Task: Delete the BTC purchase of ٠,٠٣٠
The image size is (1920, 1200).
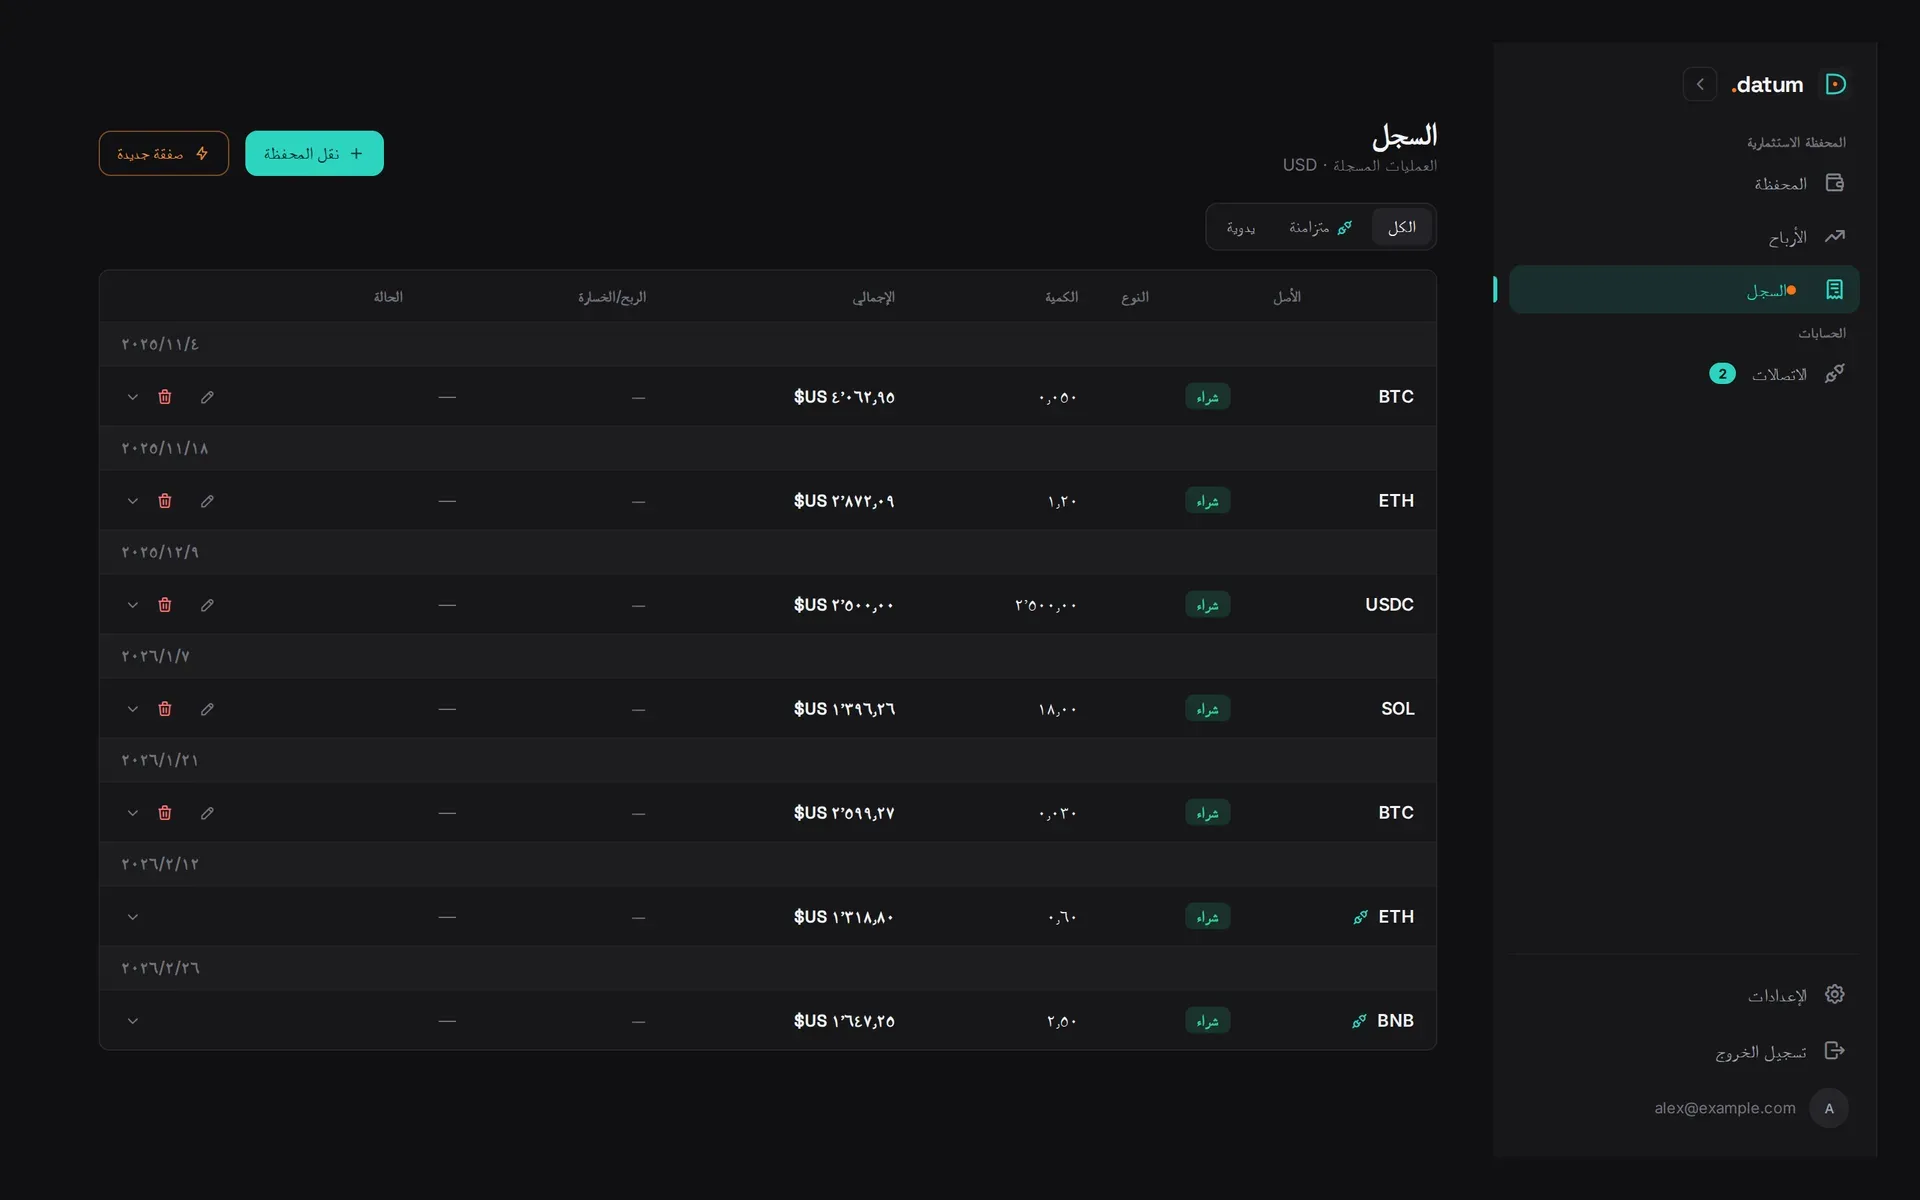Action: pos(165,813)
